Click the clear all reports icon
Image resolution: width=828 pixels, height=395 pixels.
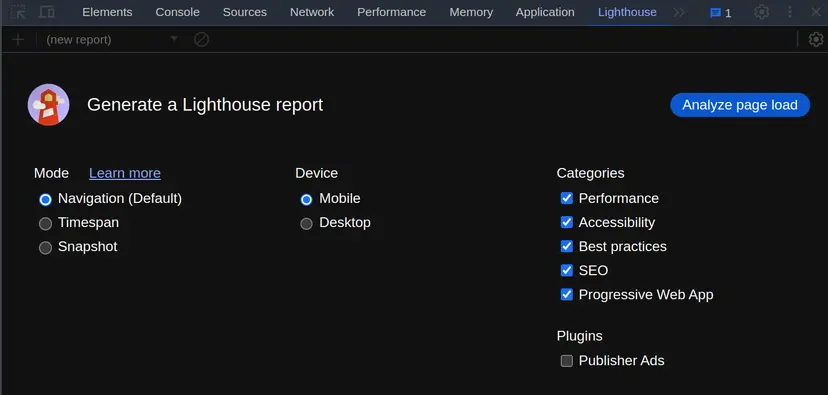pos(201,40)
